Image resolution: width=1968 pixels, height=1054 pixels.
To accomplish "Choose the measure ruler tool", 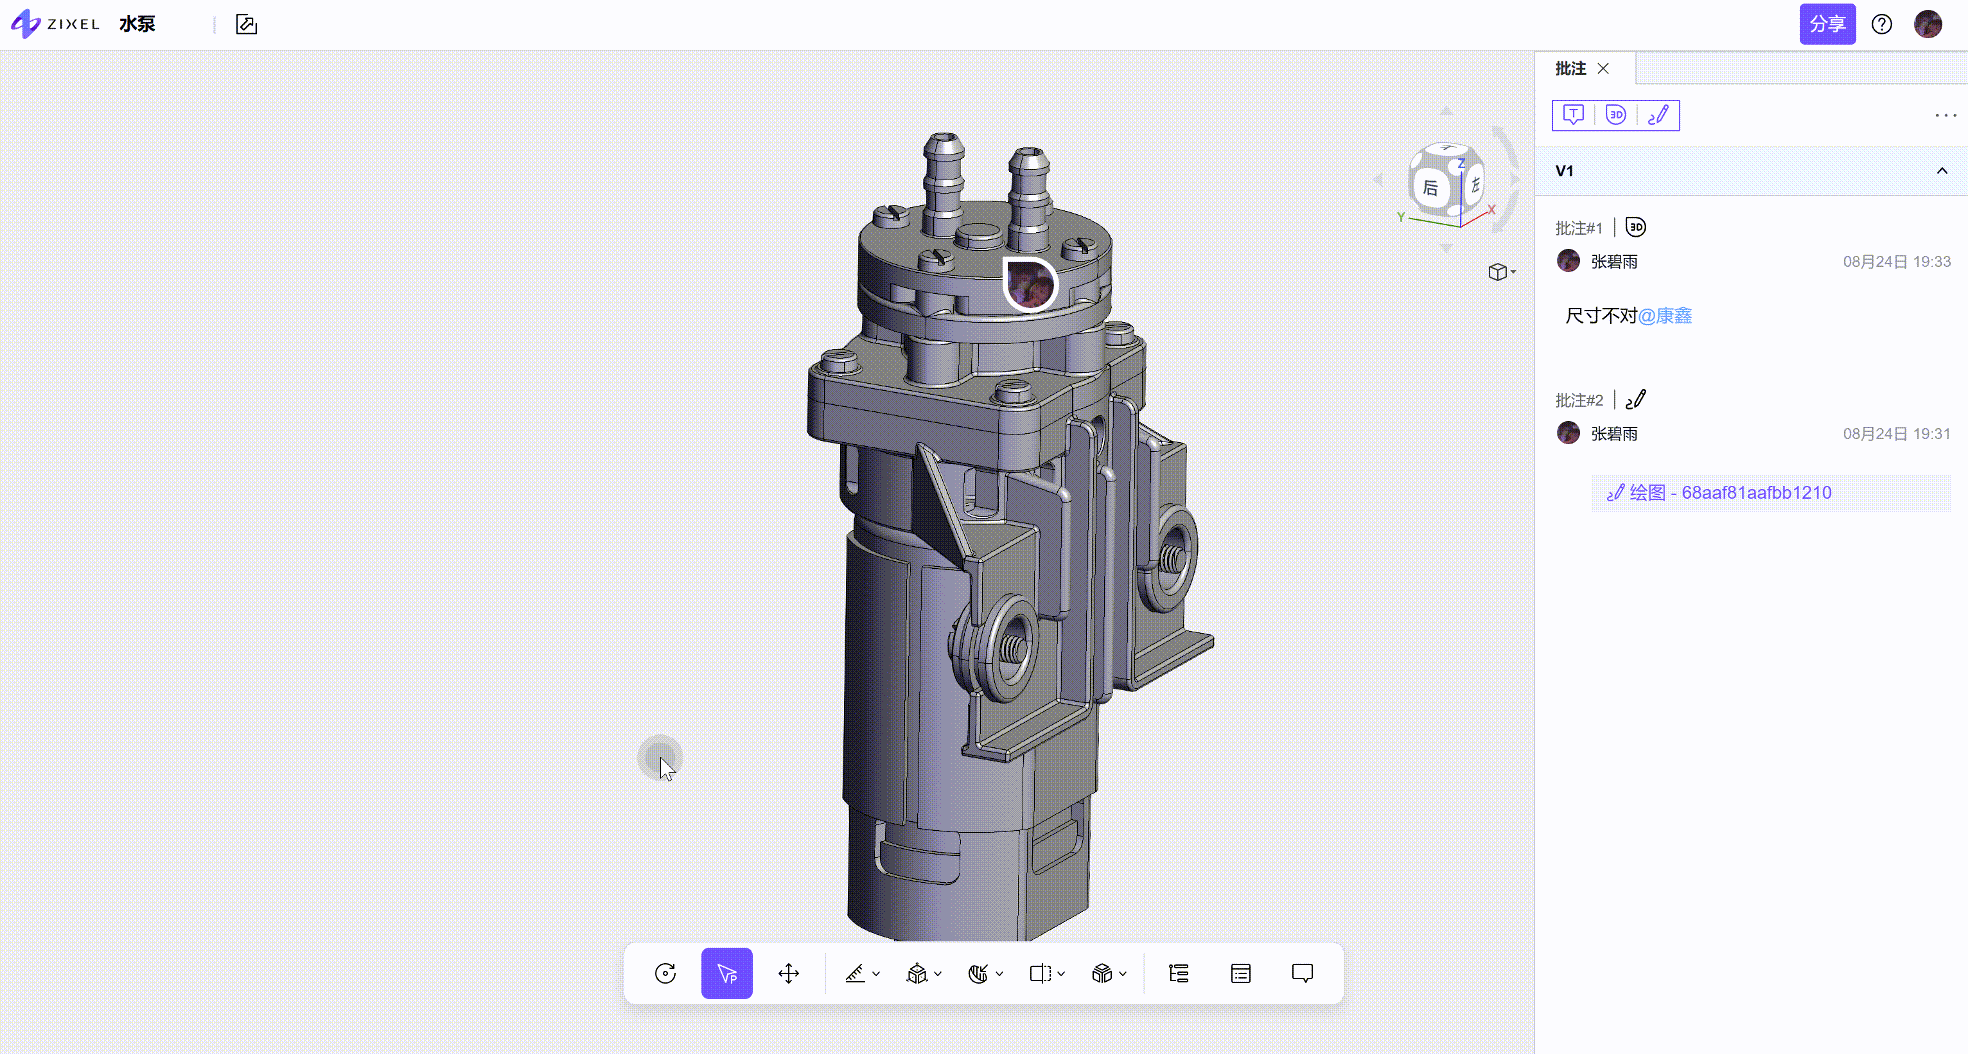I will [x=855, y=973].
